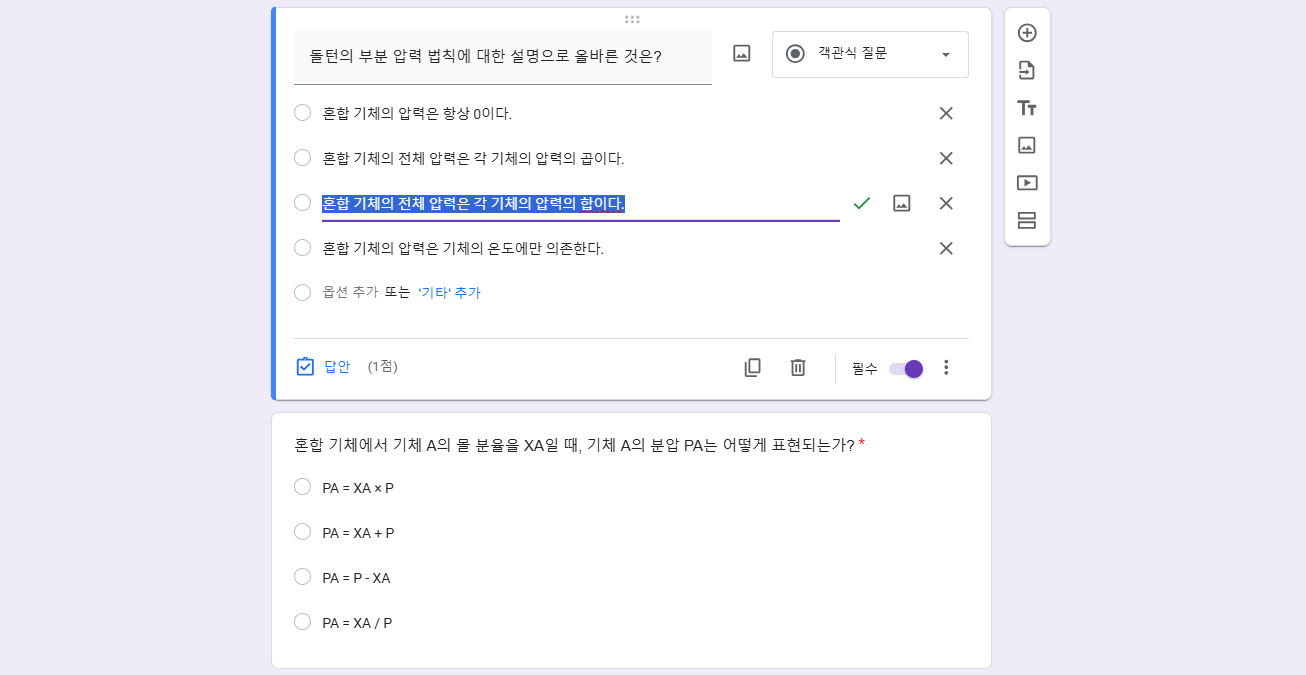Click option text ending '압력의 곱이다.'
The height and width of the screenshot is (675, 1306).
coord(473,159)
